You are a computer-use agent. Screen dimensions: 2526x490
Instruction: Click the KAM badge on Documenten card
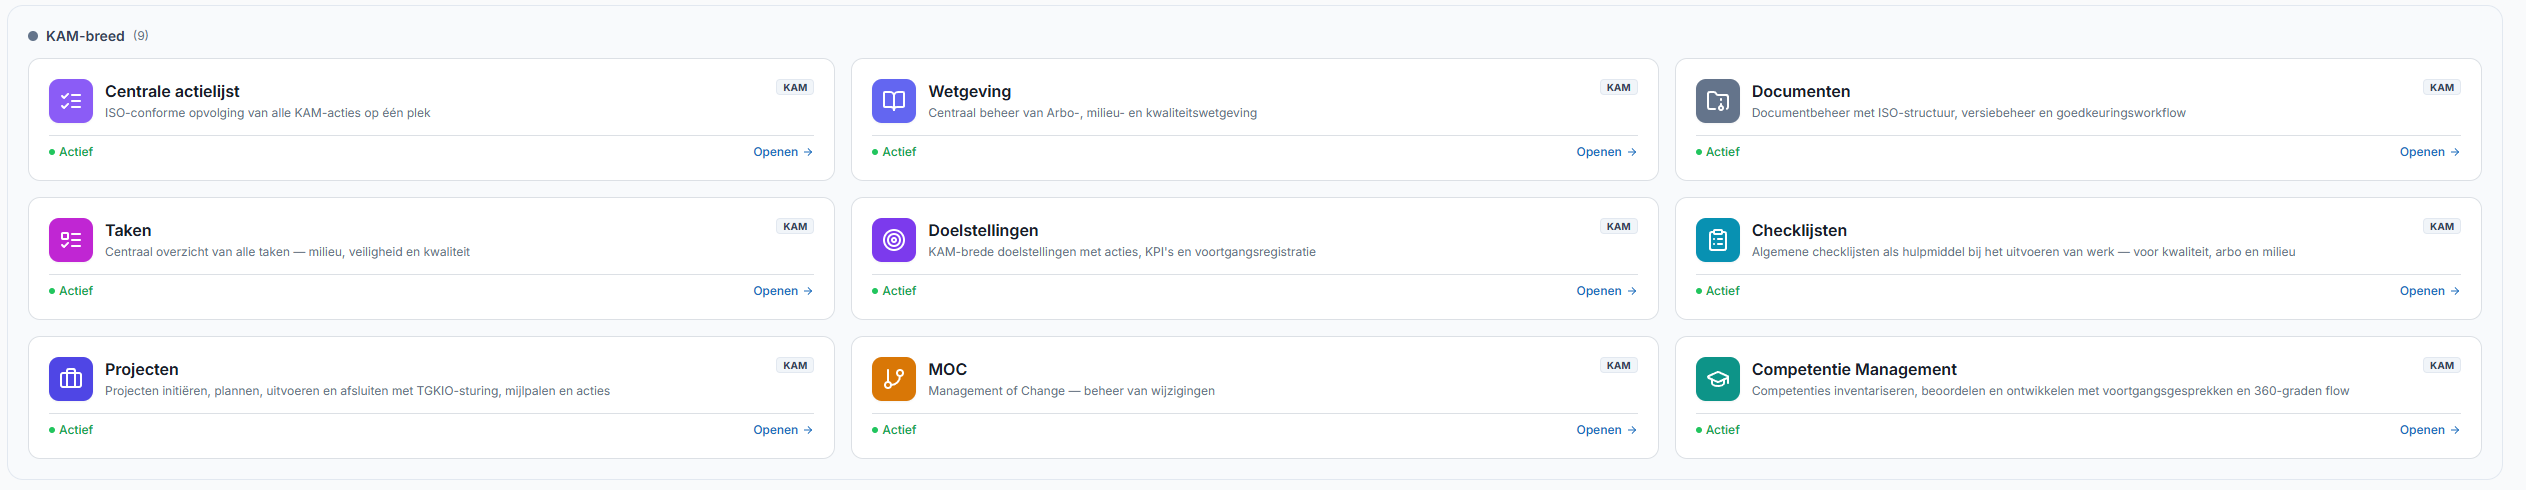2442,87
